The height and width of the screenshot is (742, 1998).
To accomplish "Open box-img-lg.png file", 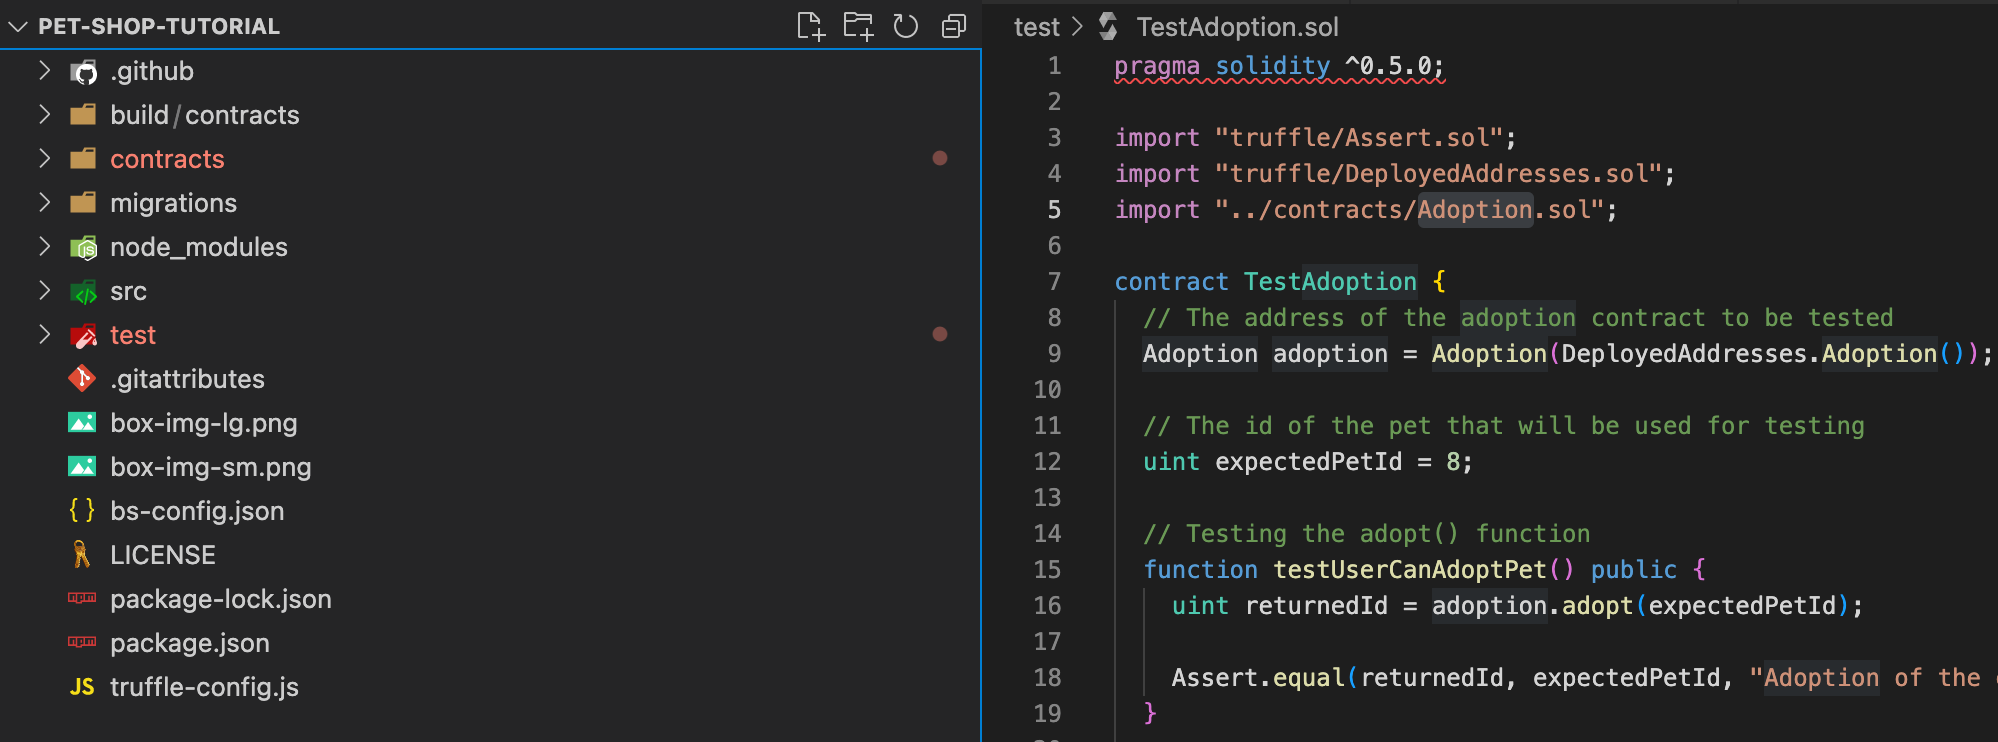I will coord(204,422).
